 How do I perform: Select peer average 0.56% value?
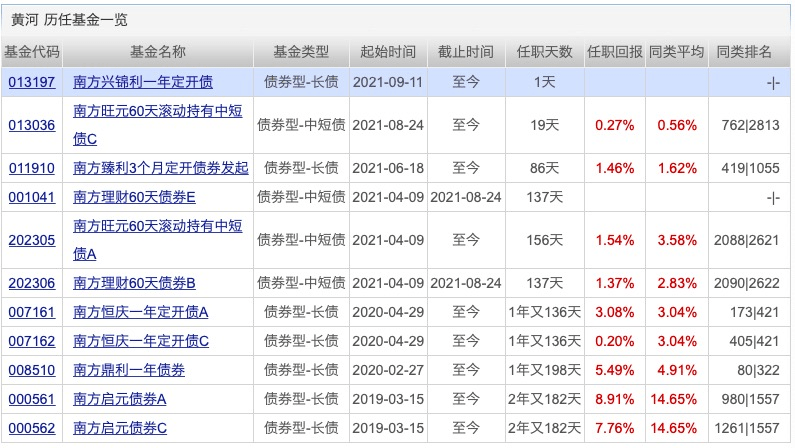[677, 125]
